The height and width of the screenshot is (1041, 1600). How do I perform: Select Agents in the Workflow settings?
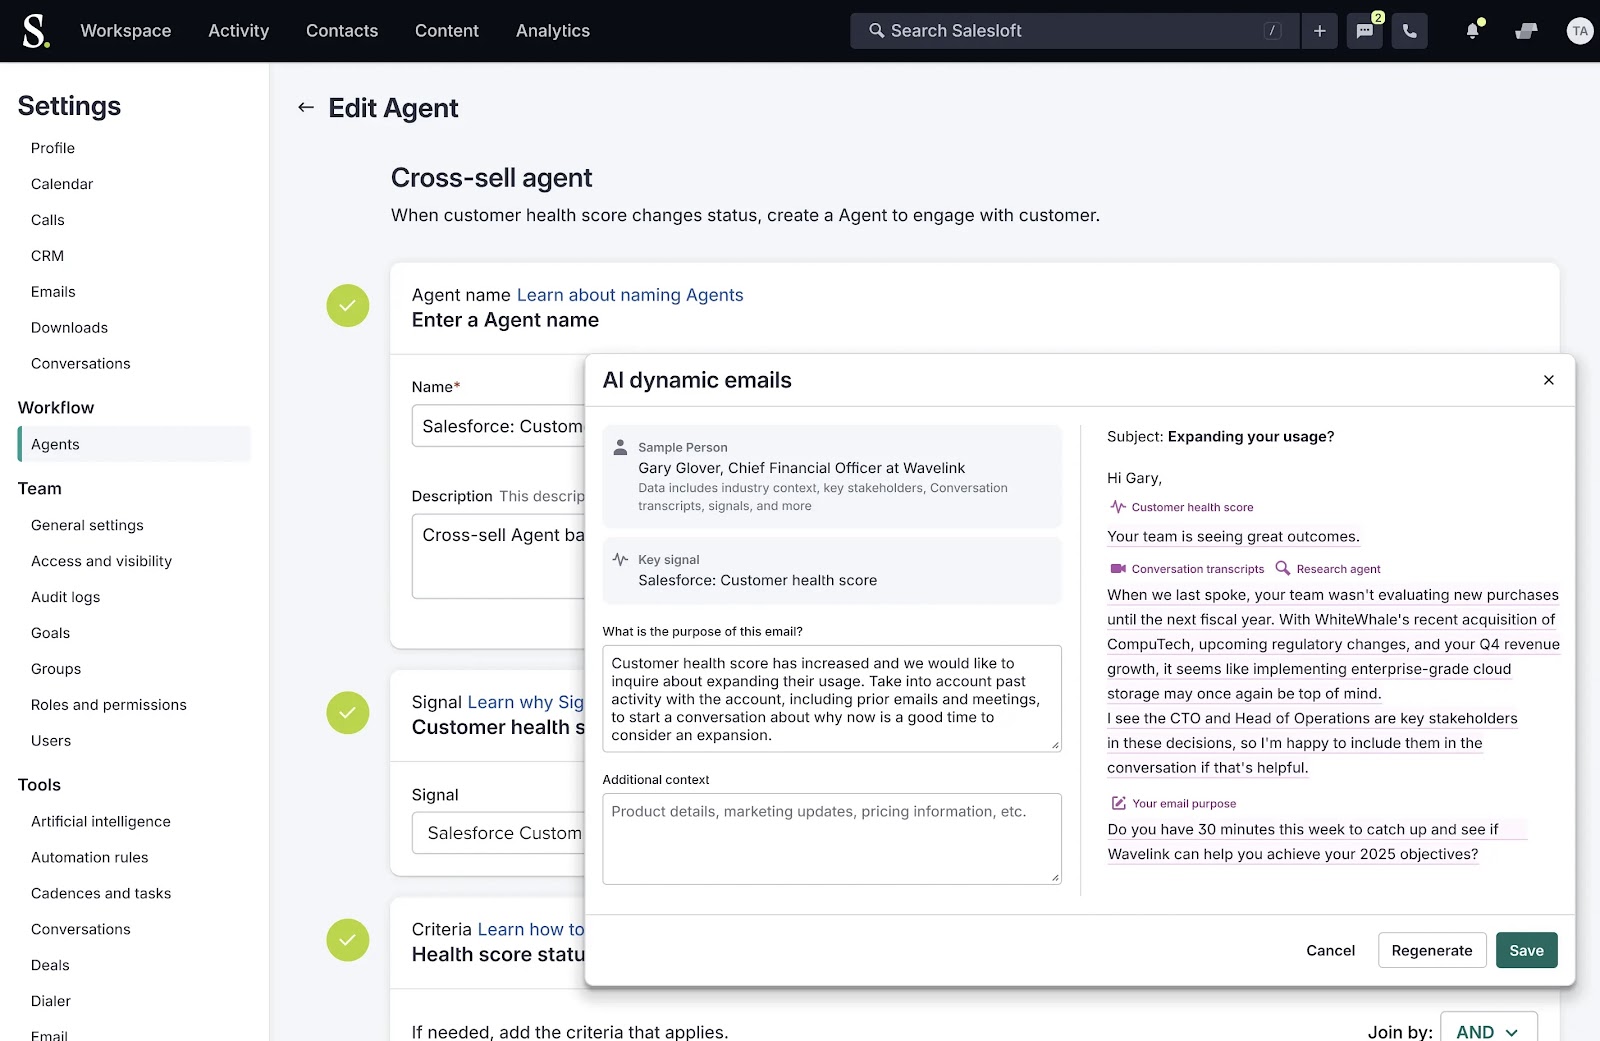point(134,444)
